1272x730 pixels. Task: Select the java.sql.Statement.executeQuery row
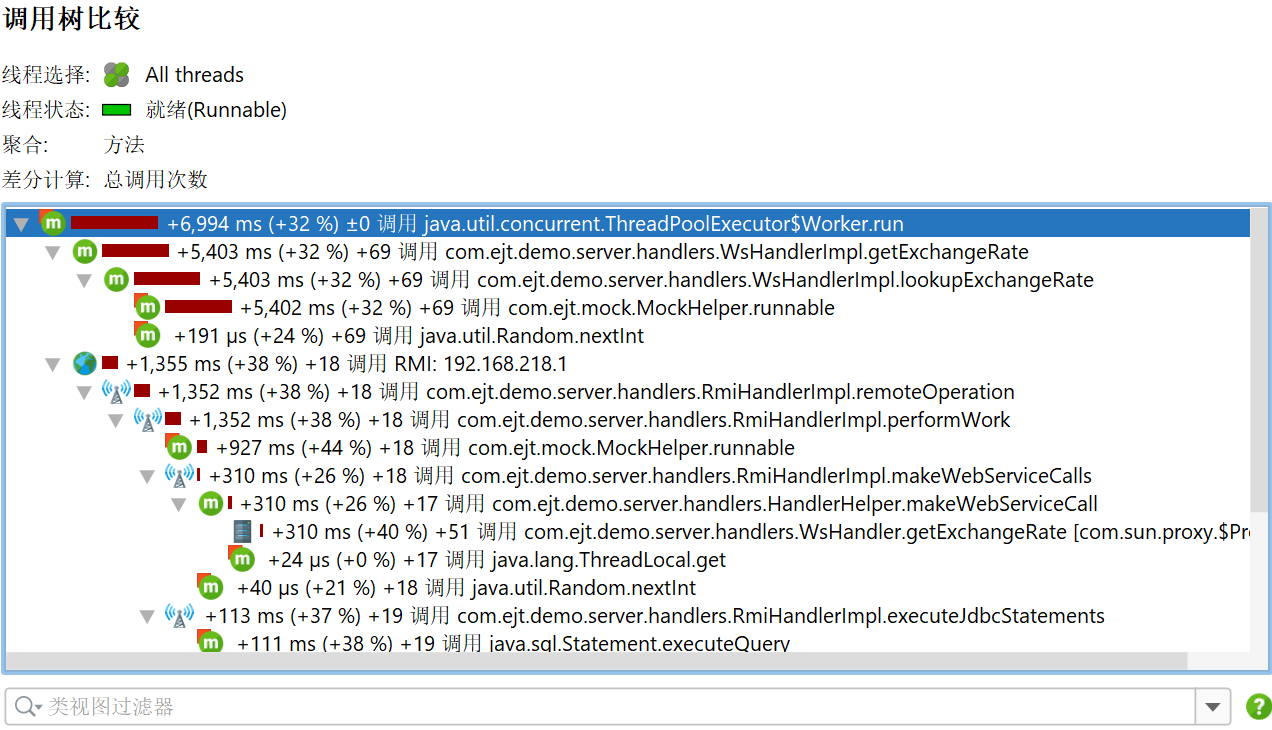[513, 643]
